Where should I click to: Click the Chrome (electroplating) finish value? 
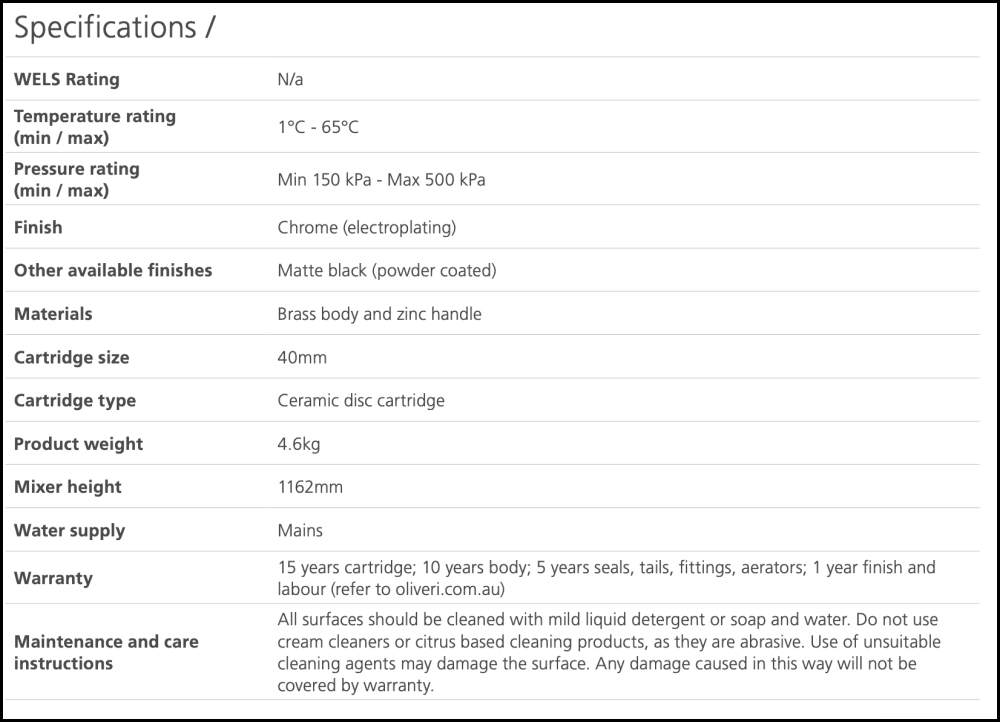tap(366, 227)
